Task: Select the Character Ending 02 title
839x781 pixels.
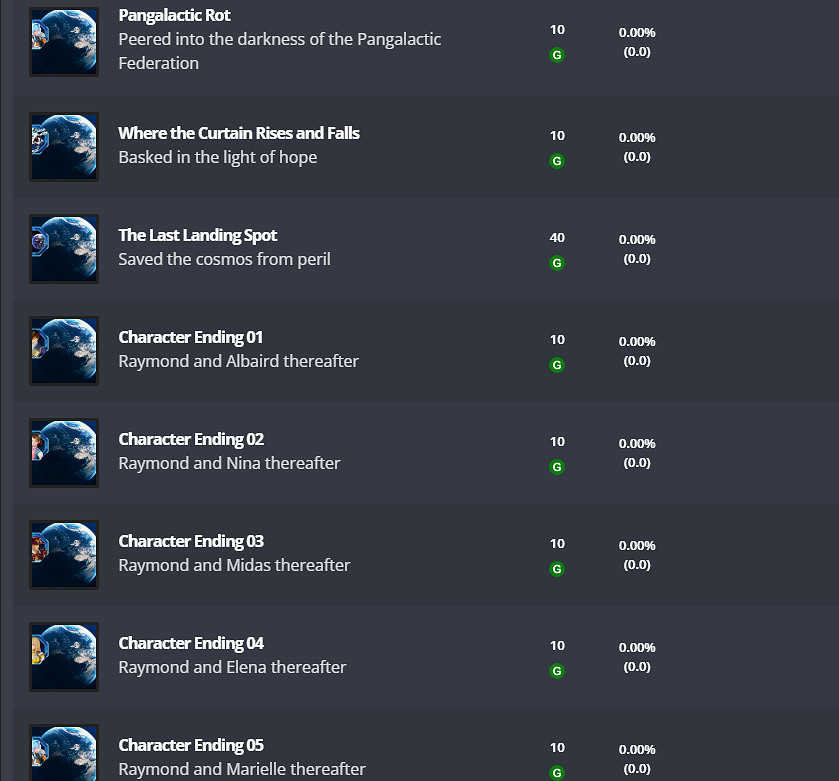Action: coord(191,439)
